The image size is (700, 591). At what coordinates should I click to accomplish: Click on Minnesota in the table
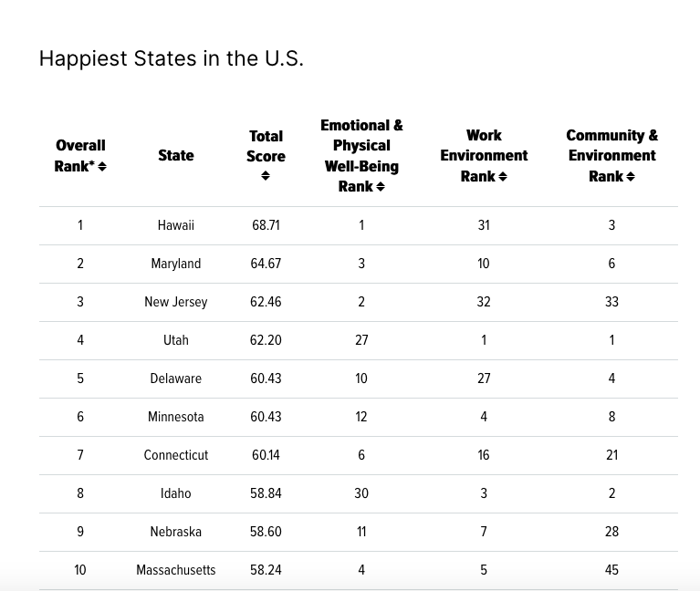(176, 417)
